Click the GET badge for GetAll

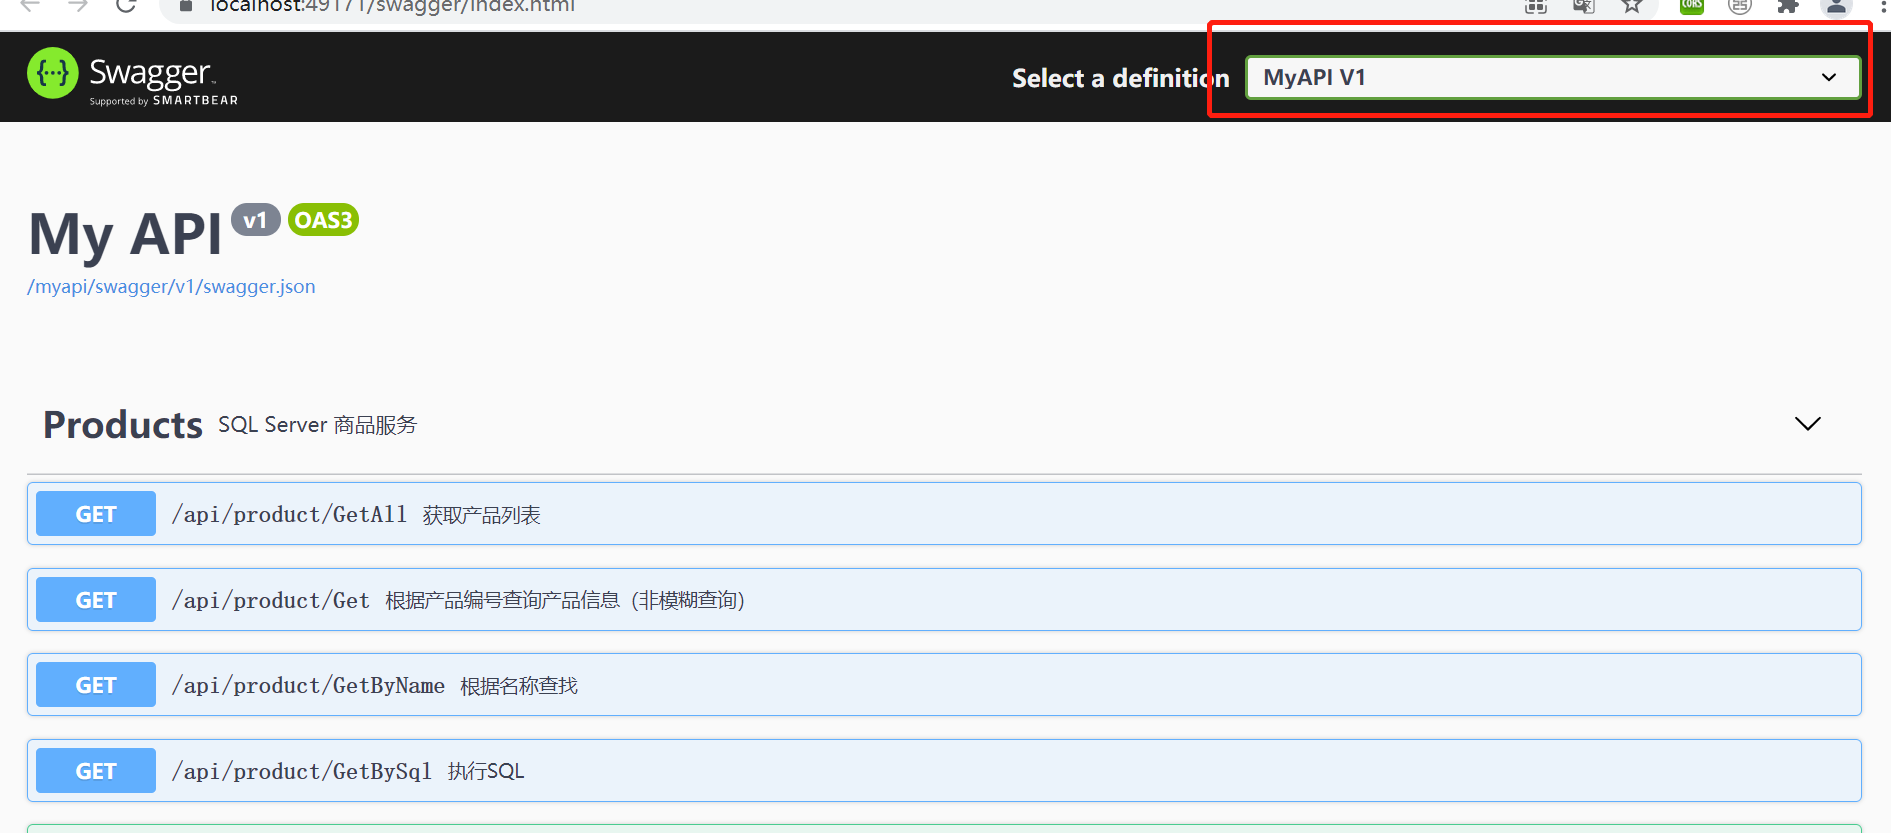pyautogui.click(x=96, y=514)
